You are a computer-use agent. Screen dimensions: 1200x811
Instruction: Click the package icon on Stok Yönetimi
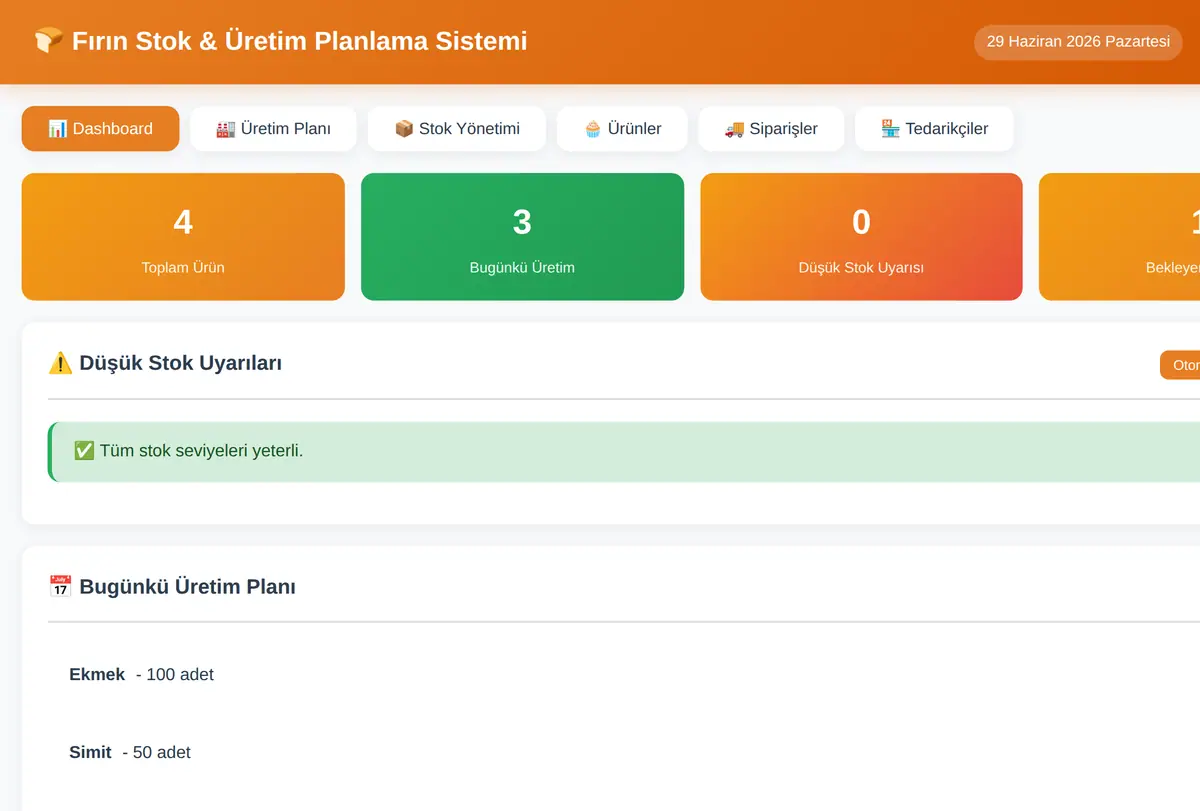(404, 129)
